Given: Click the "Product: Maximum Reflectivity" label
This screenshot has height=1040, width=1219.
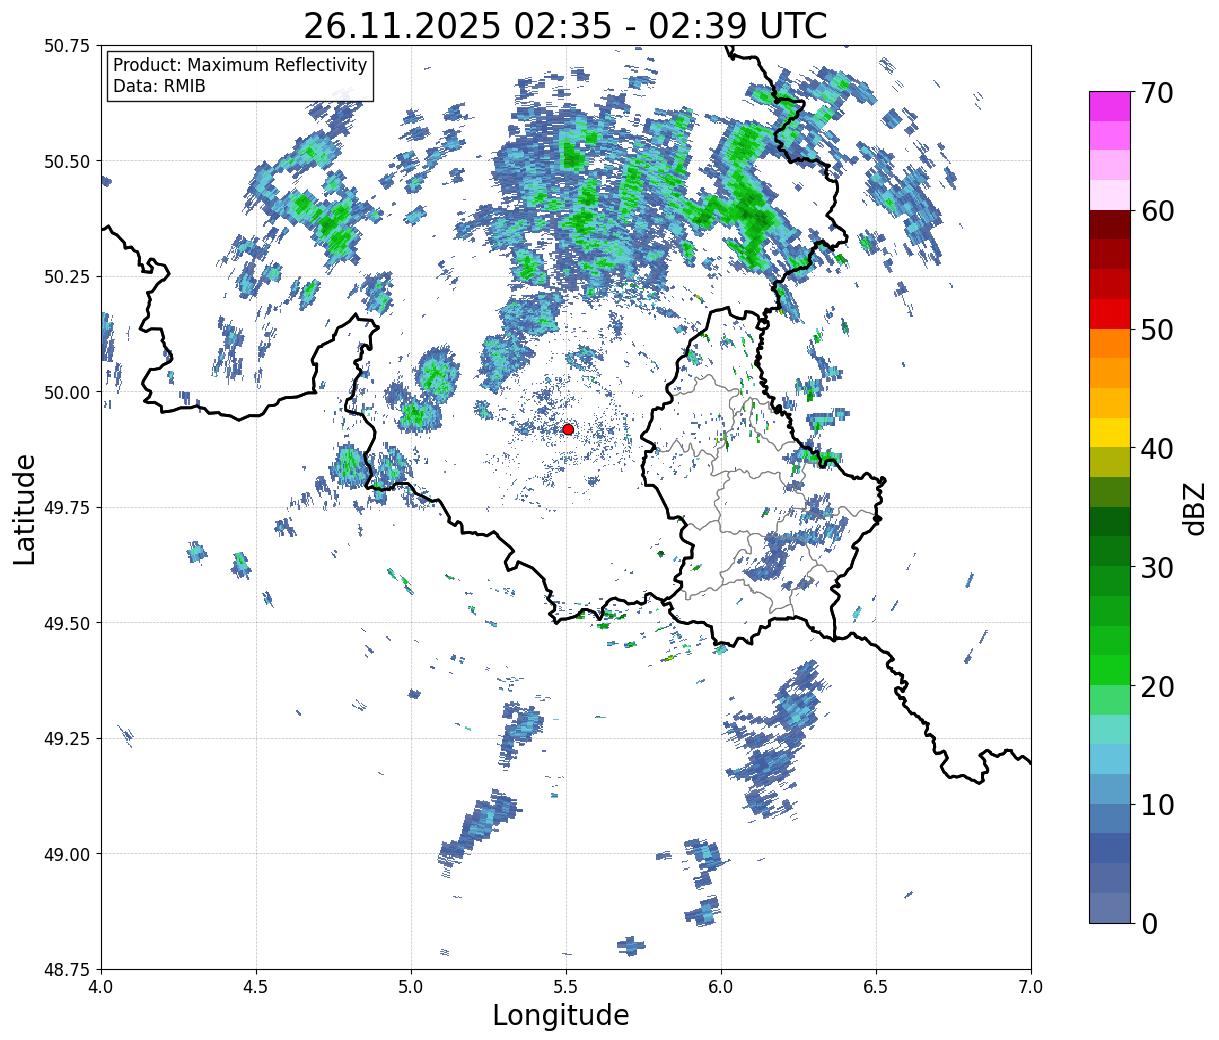Looking at the screenshot, I should click(x=240, y=65).
